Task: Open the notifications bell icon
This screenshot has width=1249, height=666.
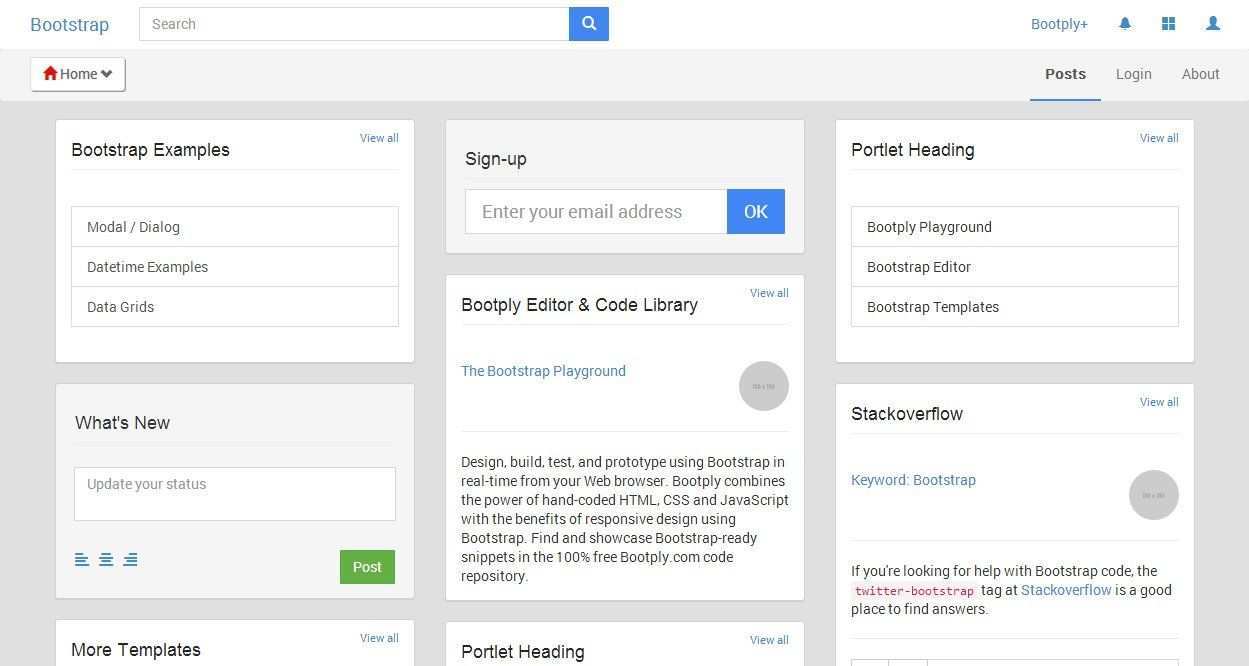Action: 1125,23
